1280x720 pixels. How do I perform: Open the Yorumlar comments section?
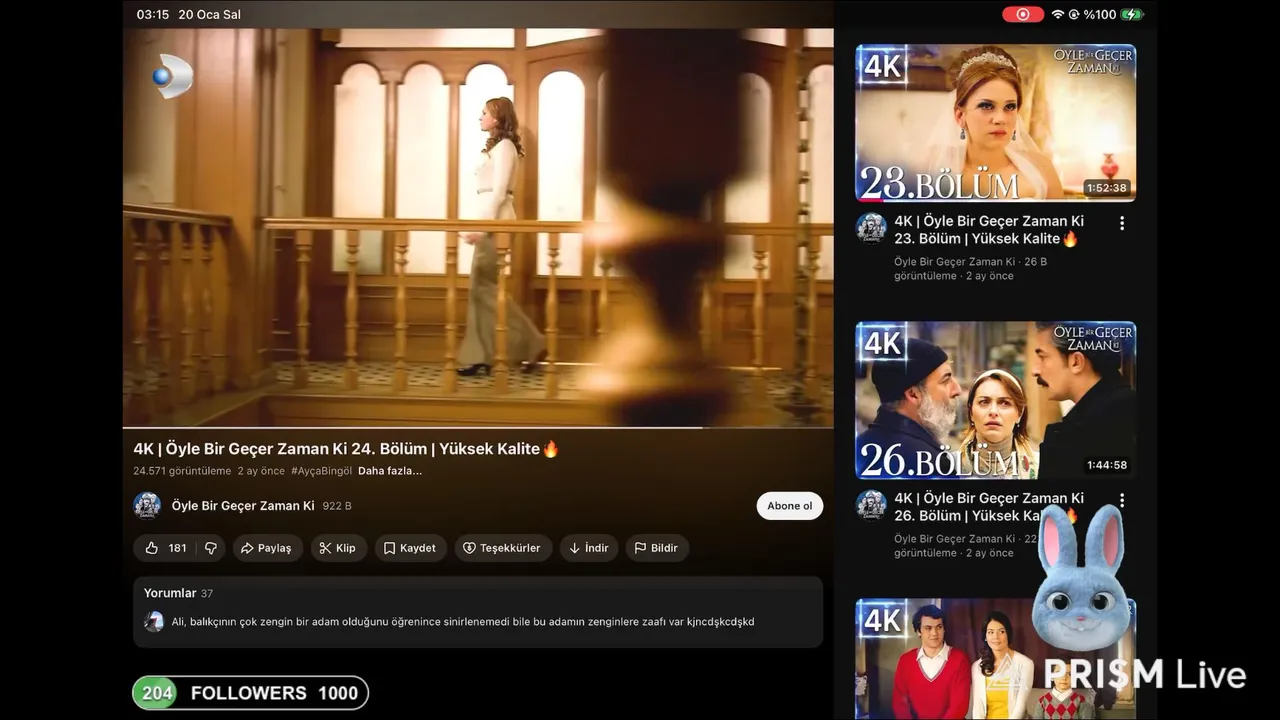click(478, 611)
